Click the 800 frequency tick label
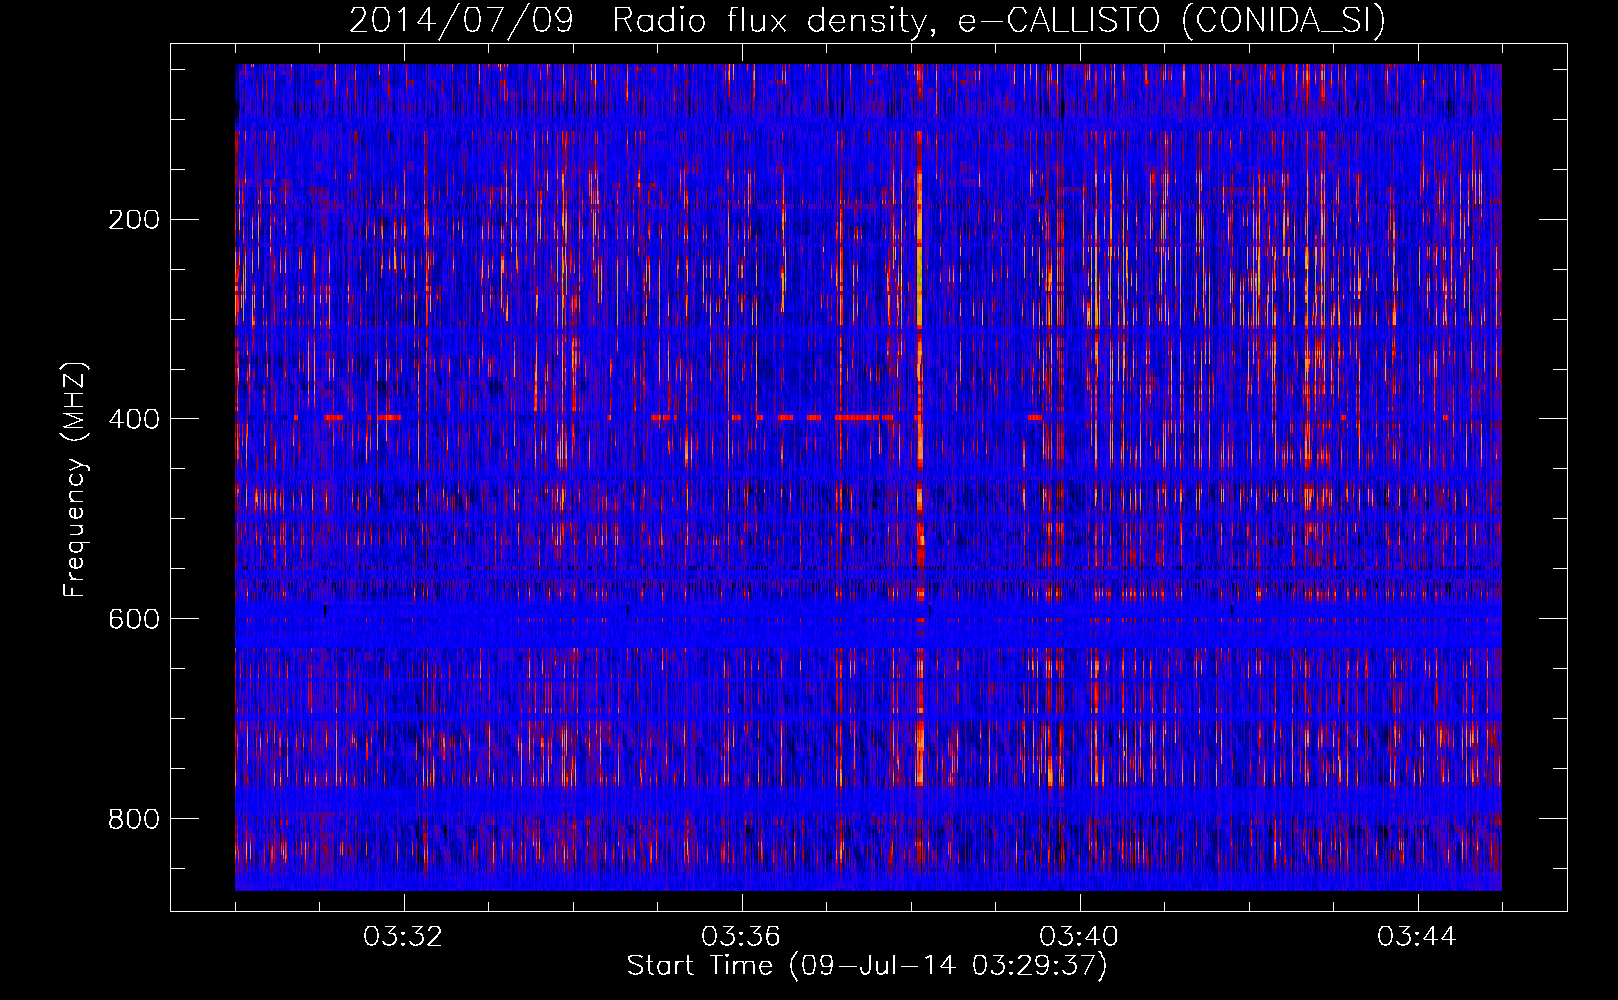The width and height of the screenshot is (1618, 1000). tap(133, 819)
